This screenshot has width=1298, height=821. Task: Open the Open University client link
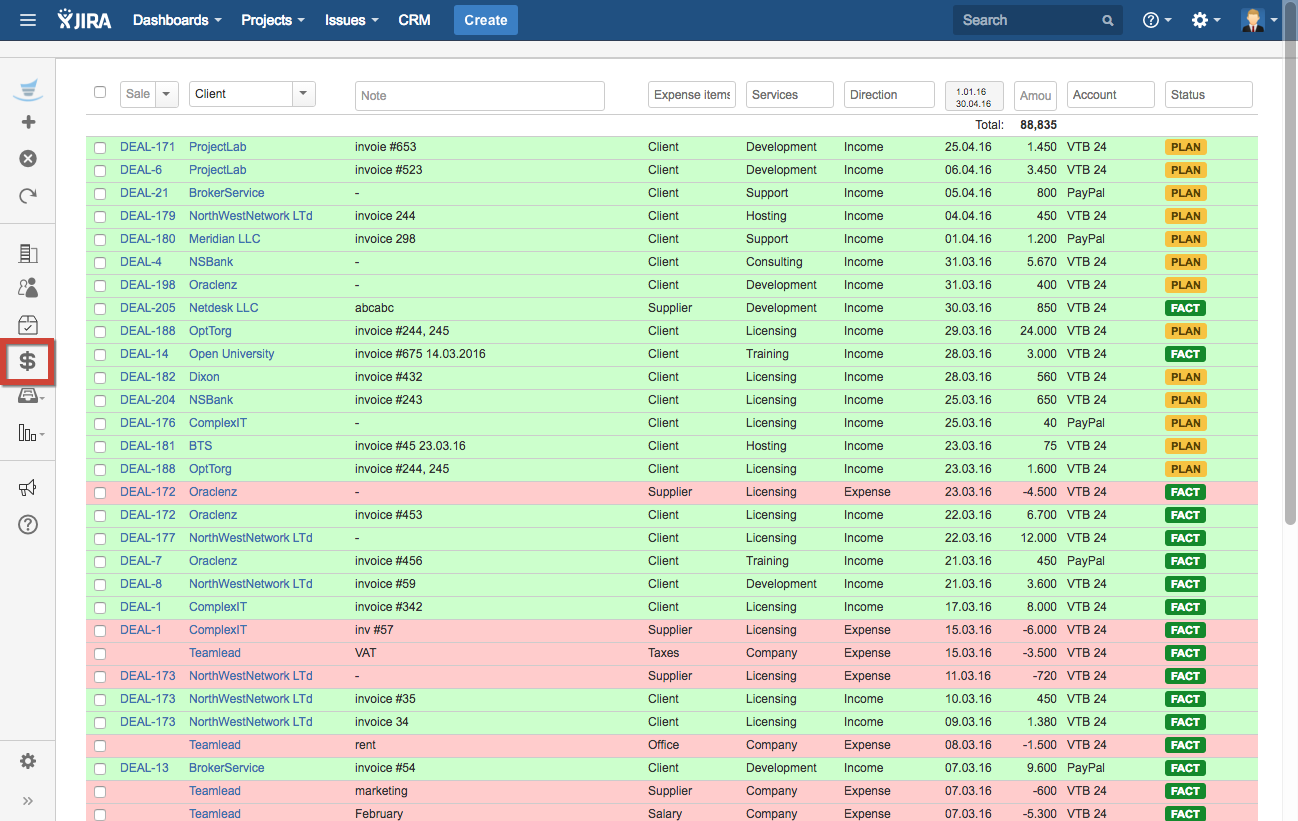[231, 354]
